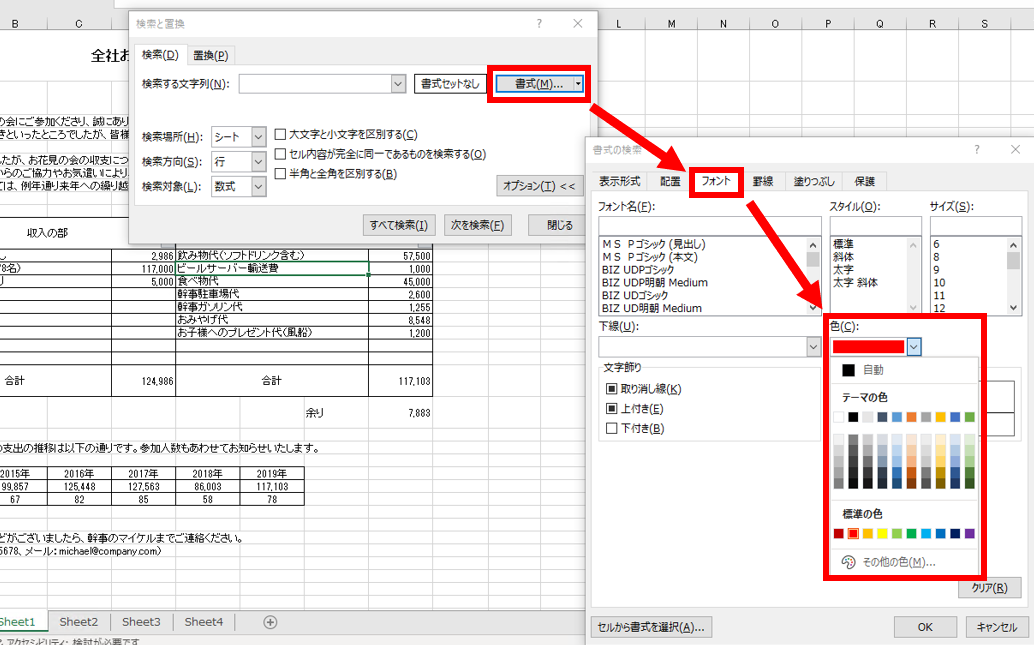
Task: Open the 検索対象 dropdown showing 数式
Action: point(259,187)
